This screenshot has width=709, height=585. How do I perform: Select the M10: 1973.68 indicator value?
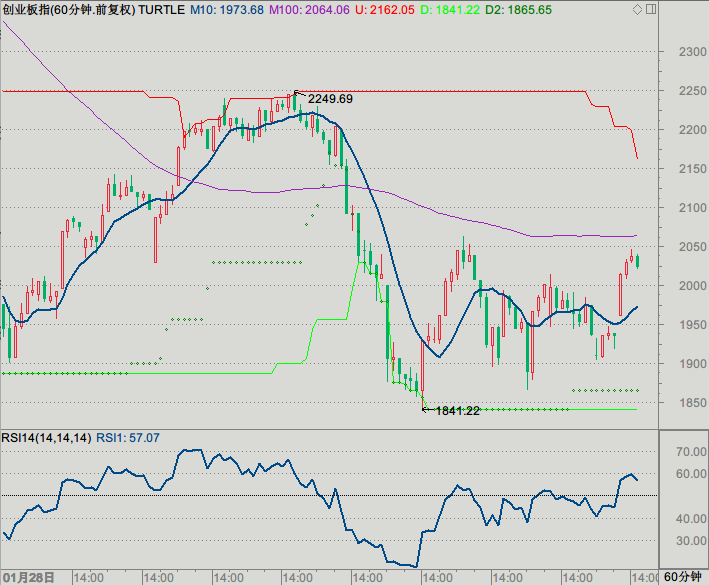[227, 9]
